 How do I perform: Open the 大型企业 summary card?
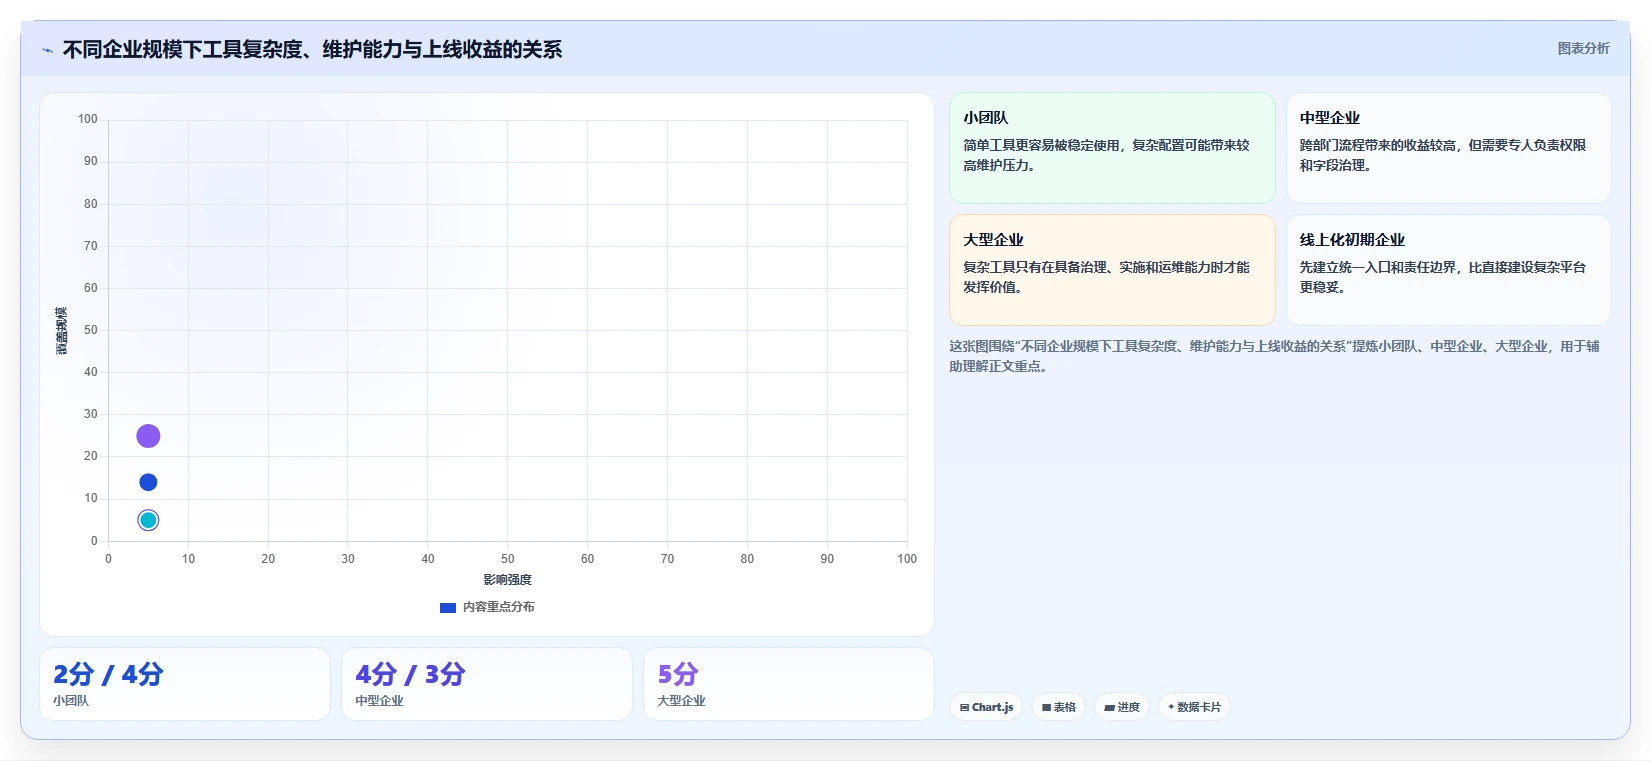point(1112,270)
